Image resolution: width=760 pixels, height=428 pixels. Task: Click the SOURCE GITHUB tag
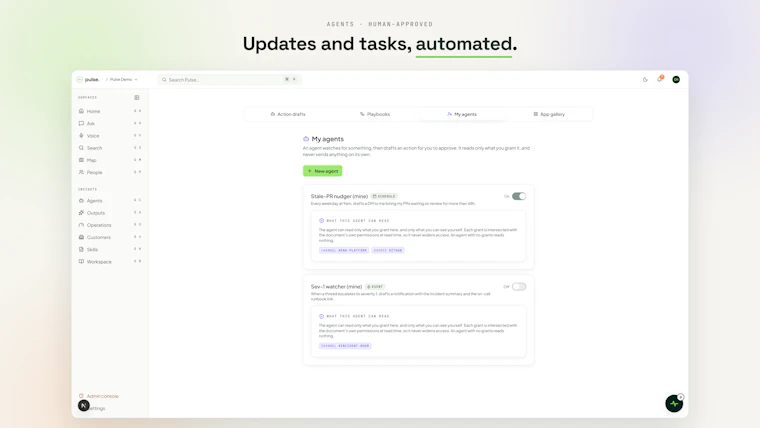click(x=388, y=250)
